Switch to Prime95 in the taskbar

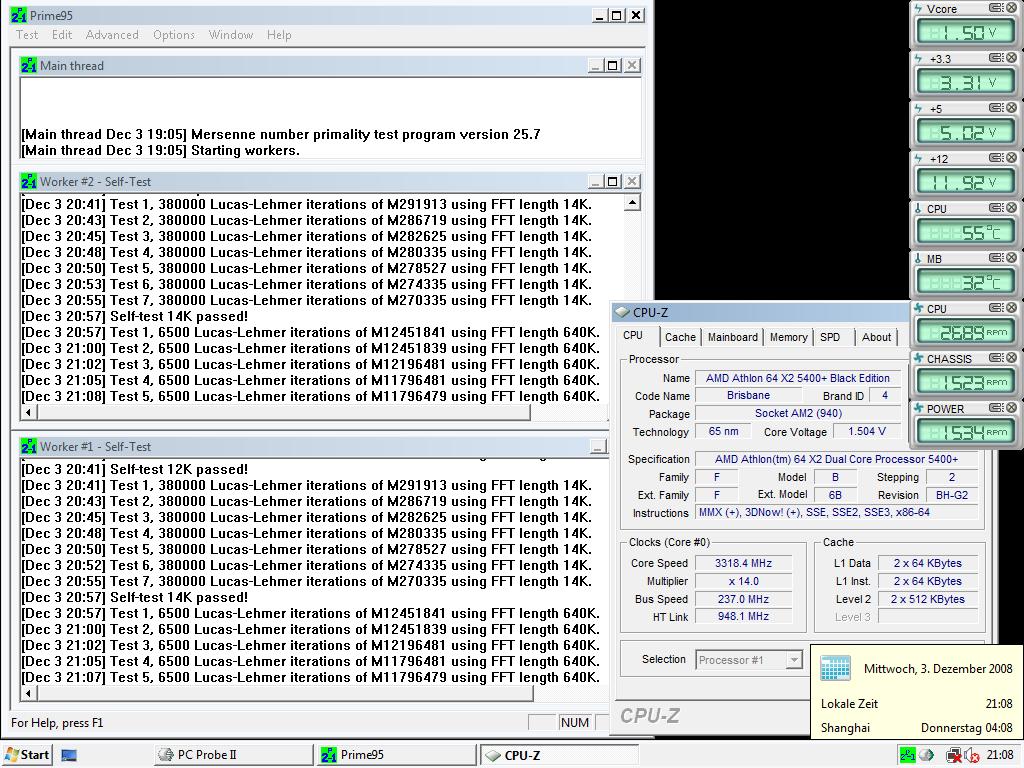point(396,755)
